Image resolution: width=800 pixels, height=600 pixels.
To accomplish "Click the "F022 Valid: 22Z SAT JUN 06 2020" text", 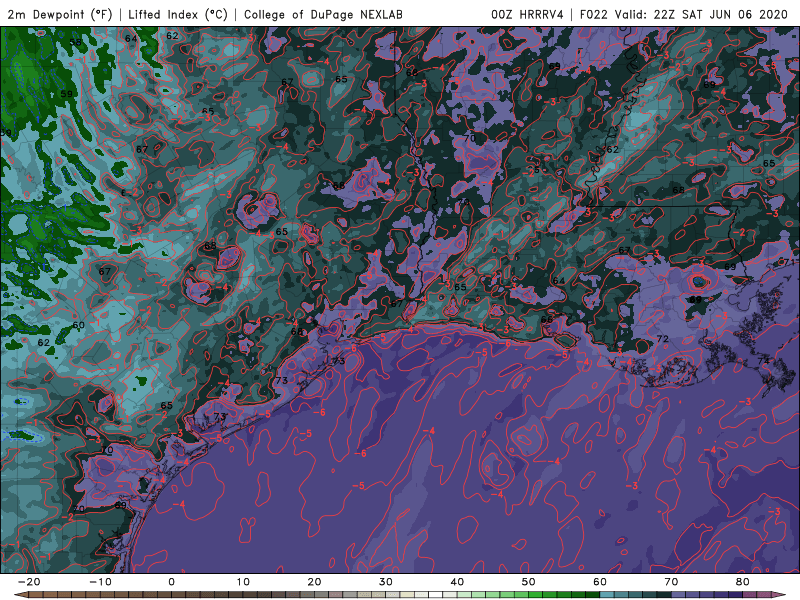I will [684, 14].
